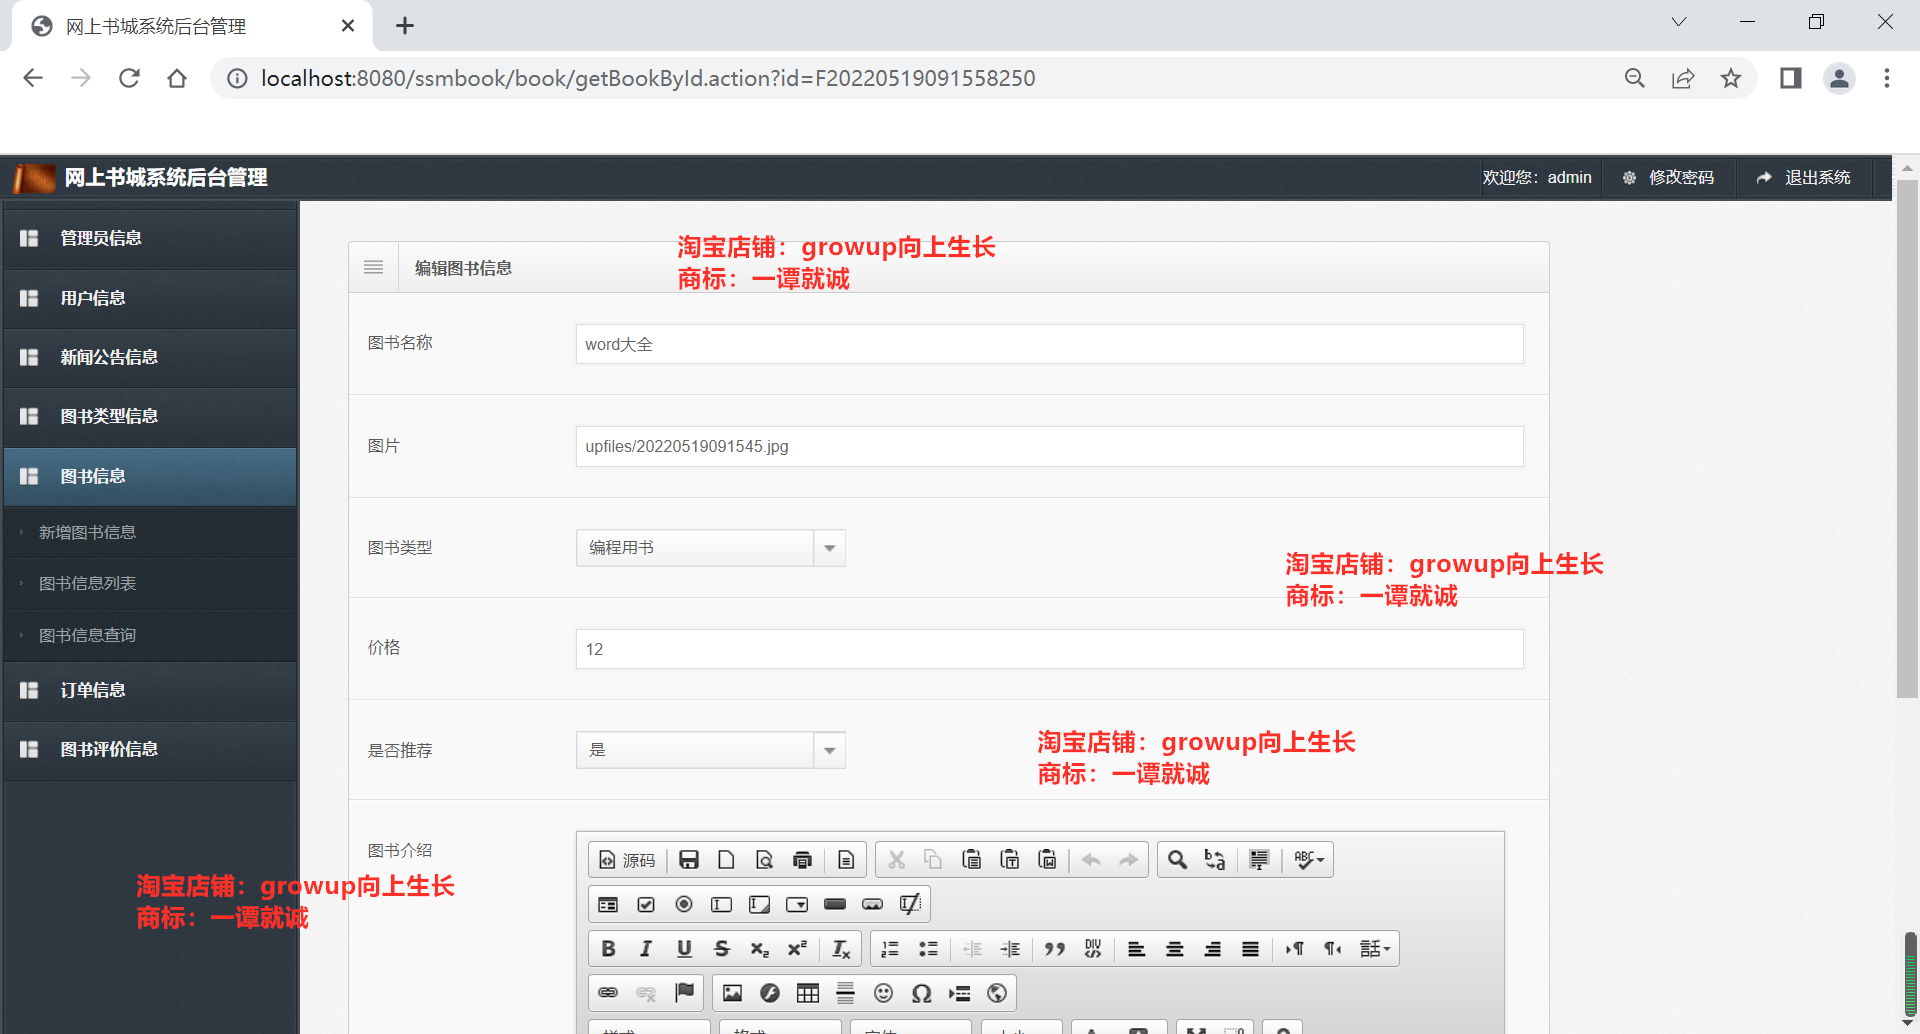Insert a form button icon

click(835, 905)
